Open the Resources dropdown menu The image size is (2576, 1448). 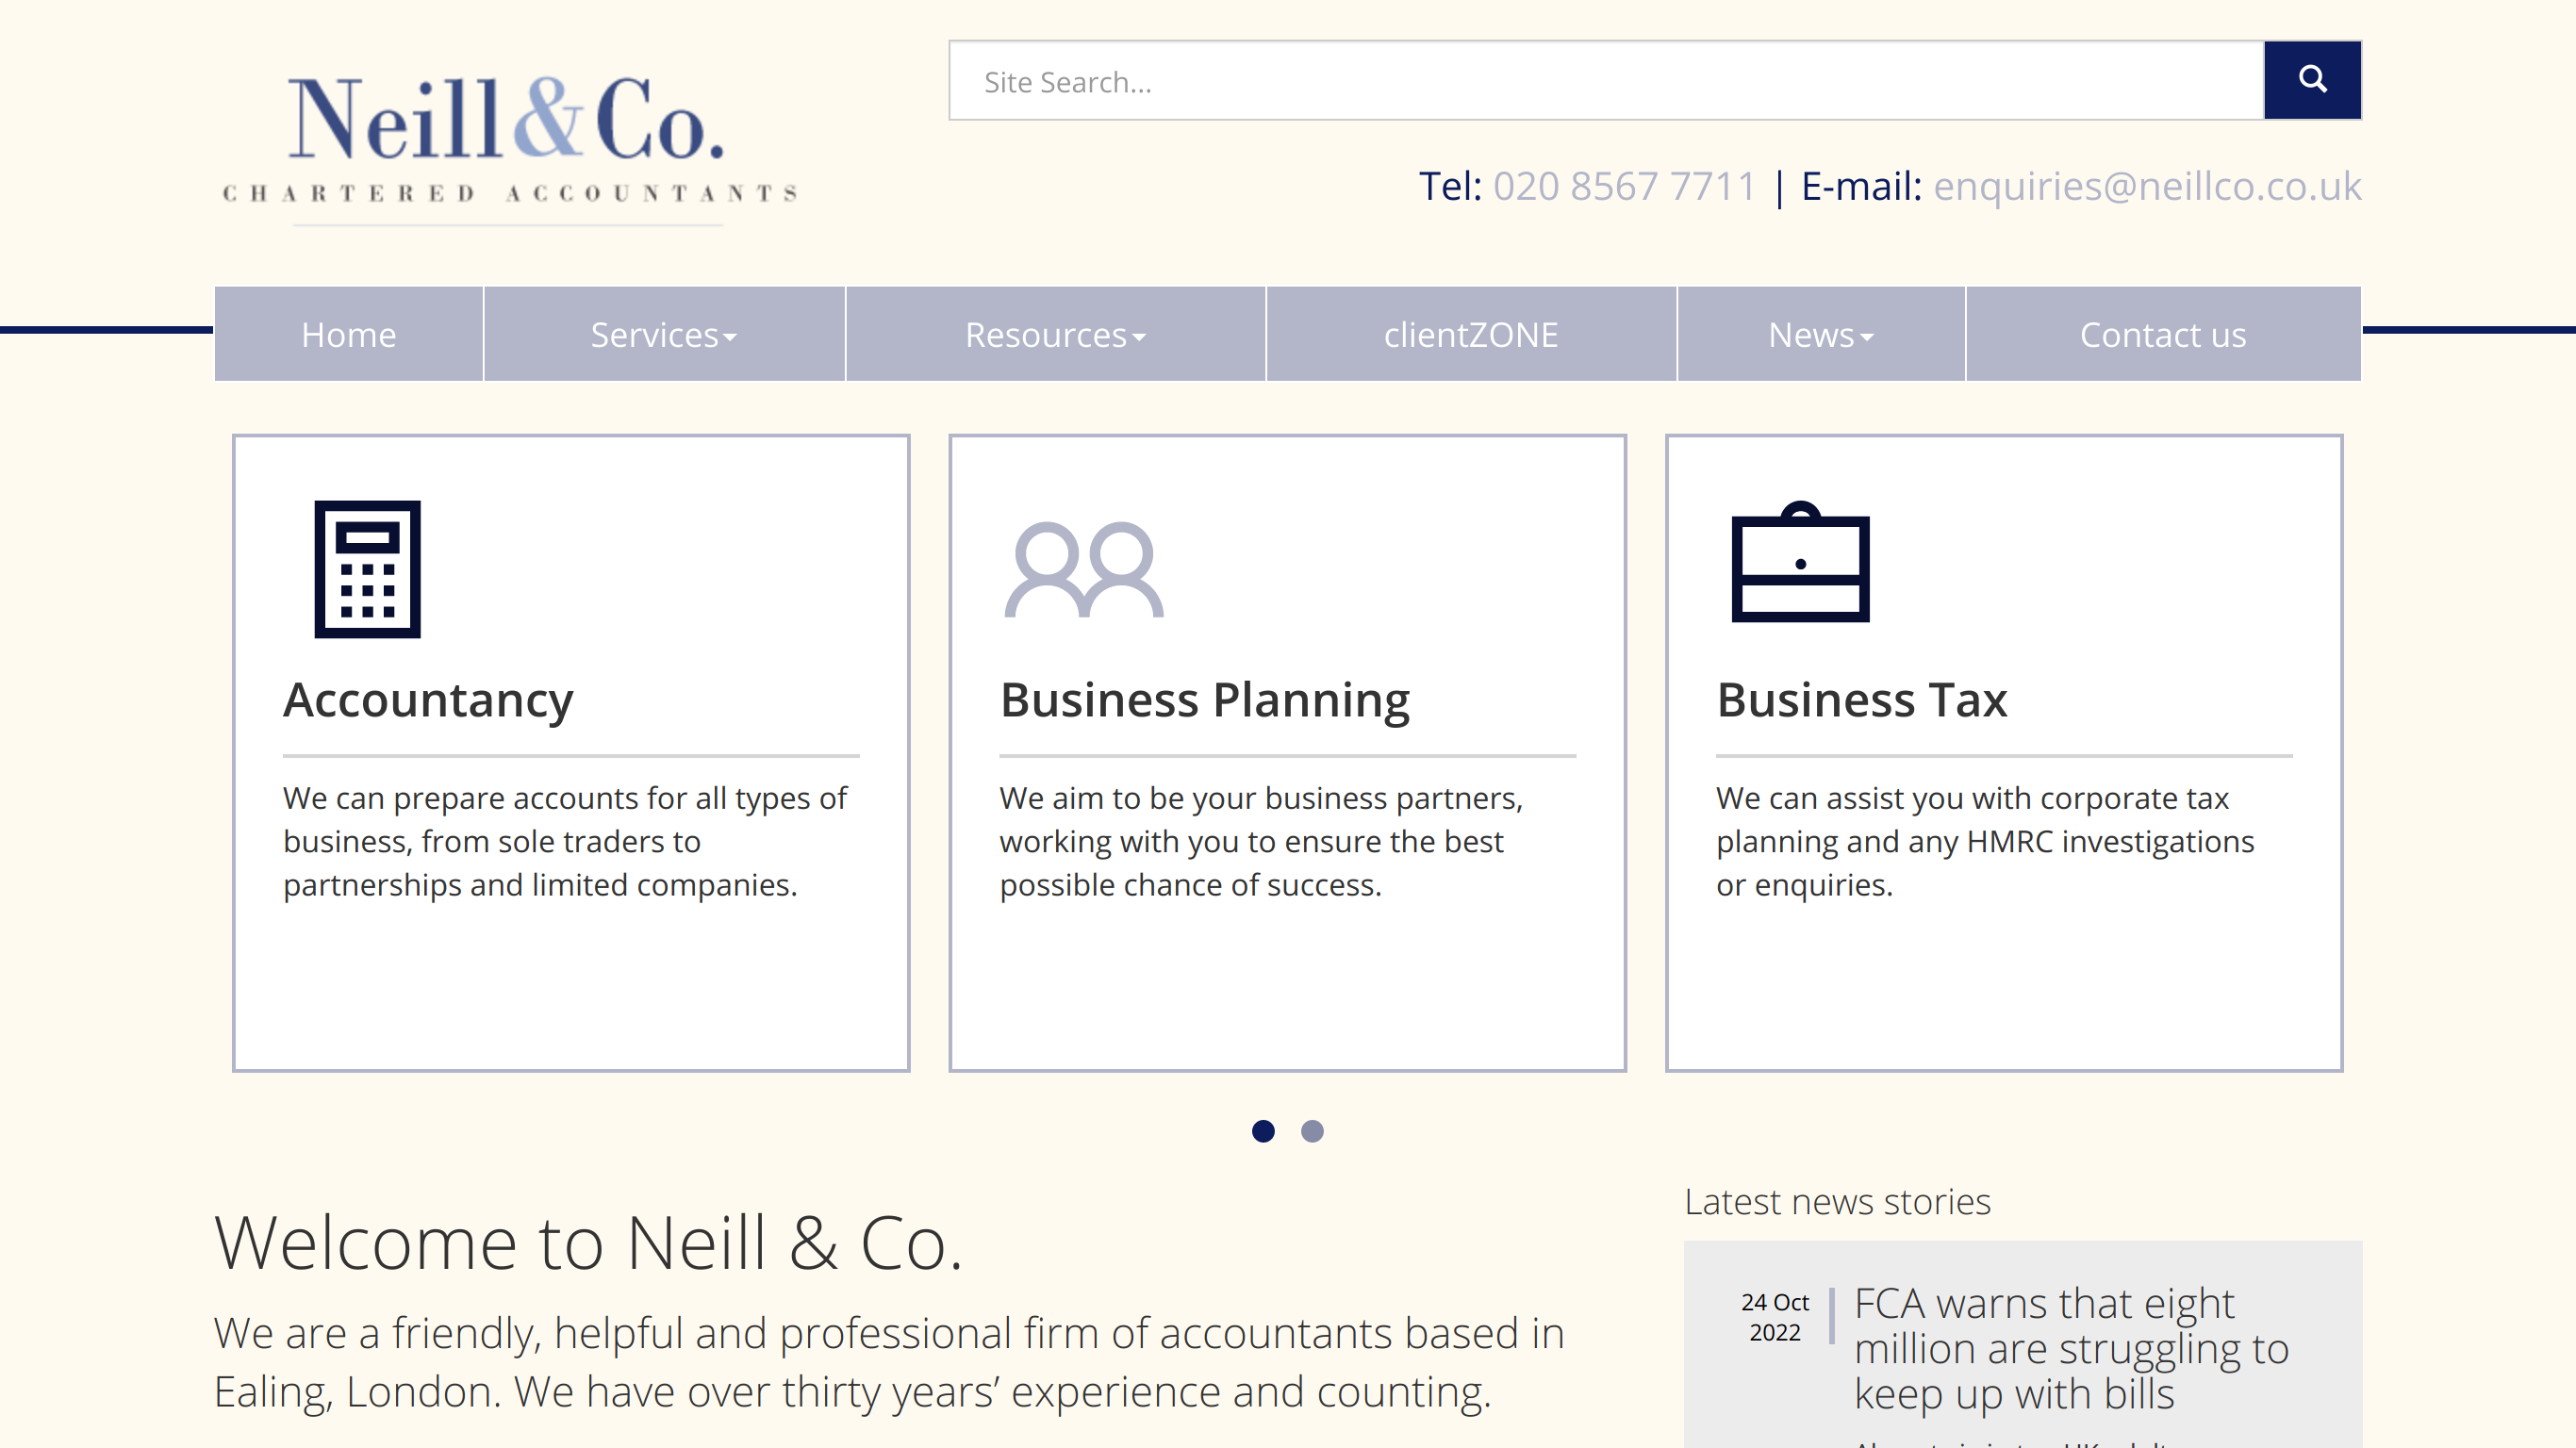(1055, 335)
